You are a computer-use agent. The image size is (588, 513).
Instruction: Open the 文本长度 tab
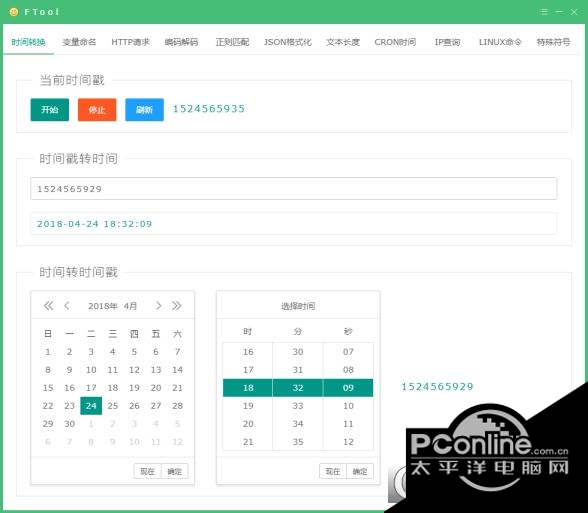[x=343, y=42]
